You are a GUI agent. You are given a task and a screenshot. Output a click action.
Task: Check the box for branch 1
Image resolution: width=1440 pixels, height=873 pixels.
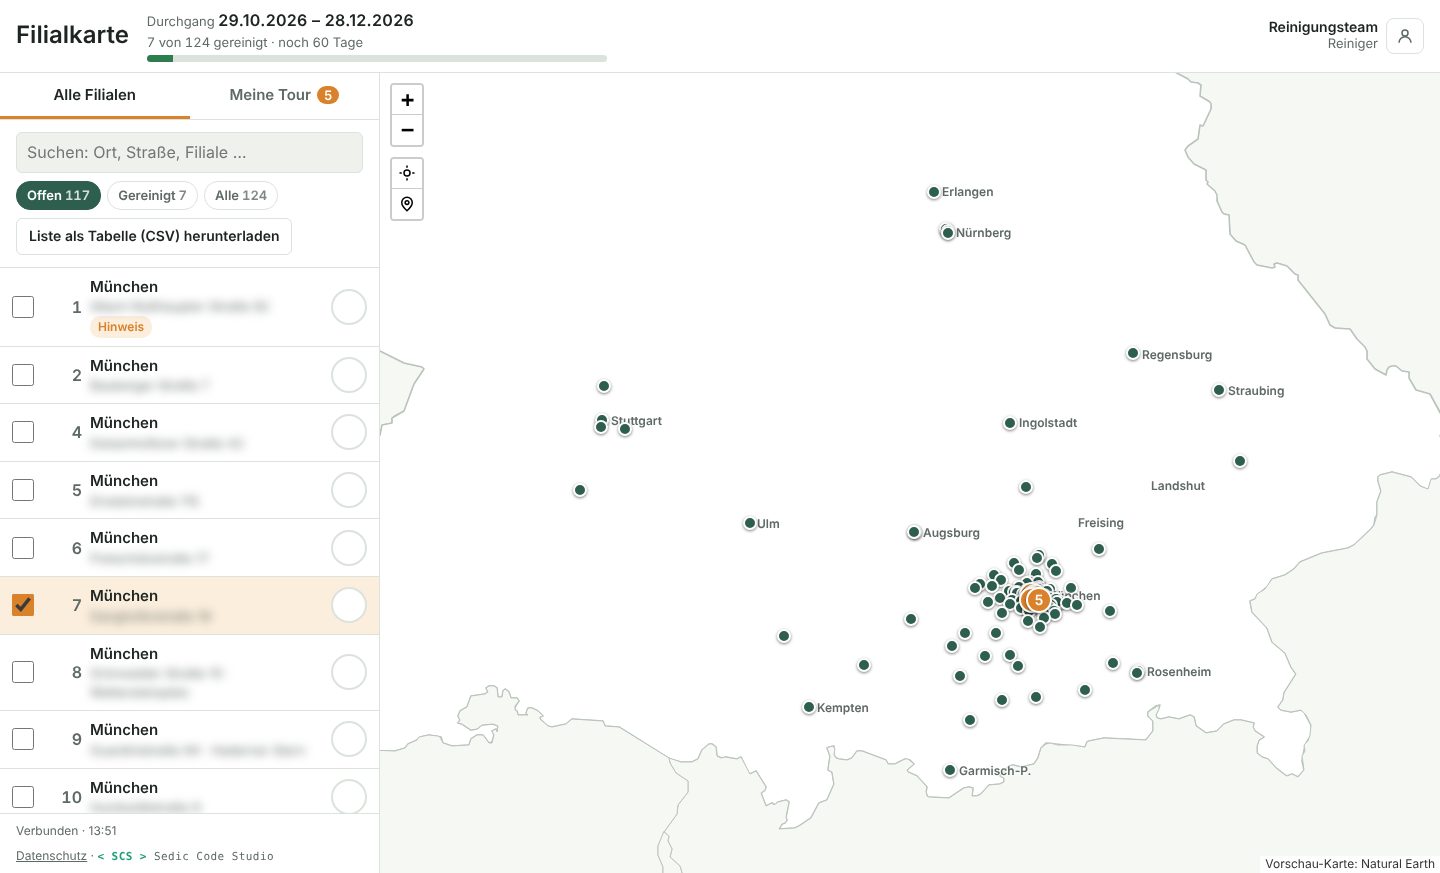23,307
